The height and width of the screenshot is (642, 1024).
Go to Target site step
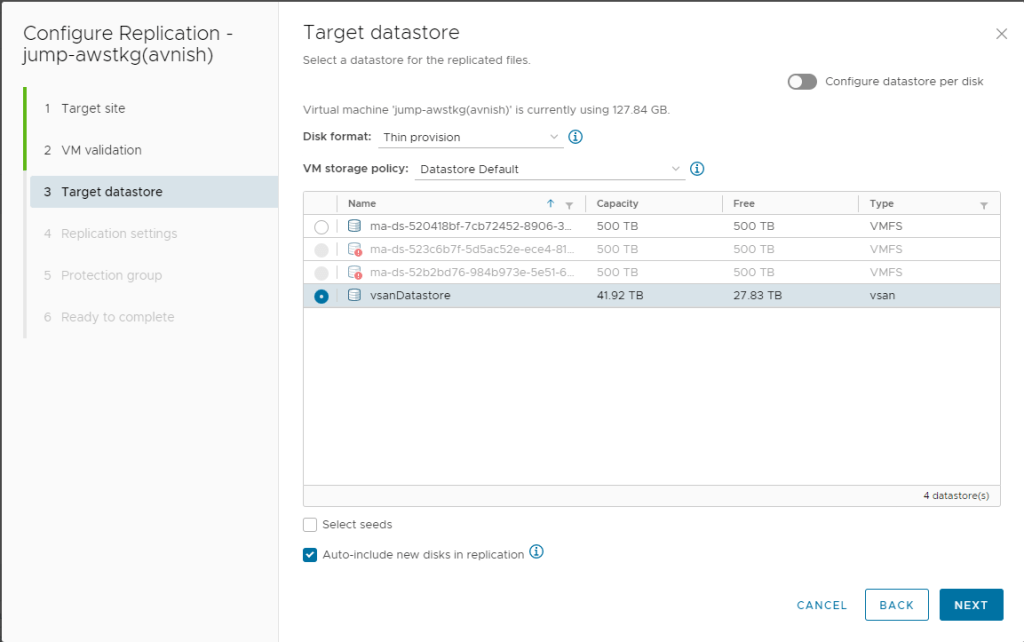pos(93,108)
